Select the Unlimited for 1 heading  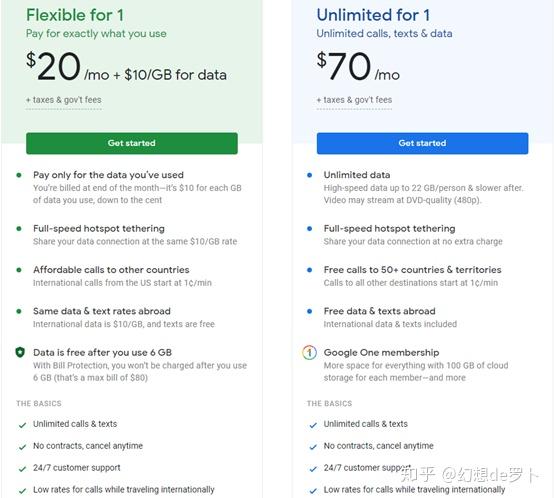tap(373, 15)
